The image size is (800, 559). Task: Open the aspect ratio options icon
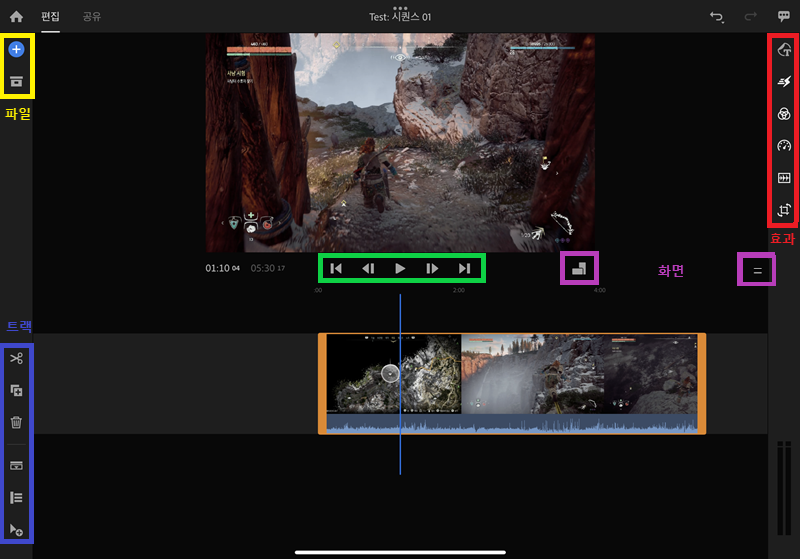tap(579, 268)
